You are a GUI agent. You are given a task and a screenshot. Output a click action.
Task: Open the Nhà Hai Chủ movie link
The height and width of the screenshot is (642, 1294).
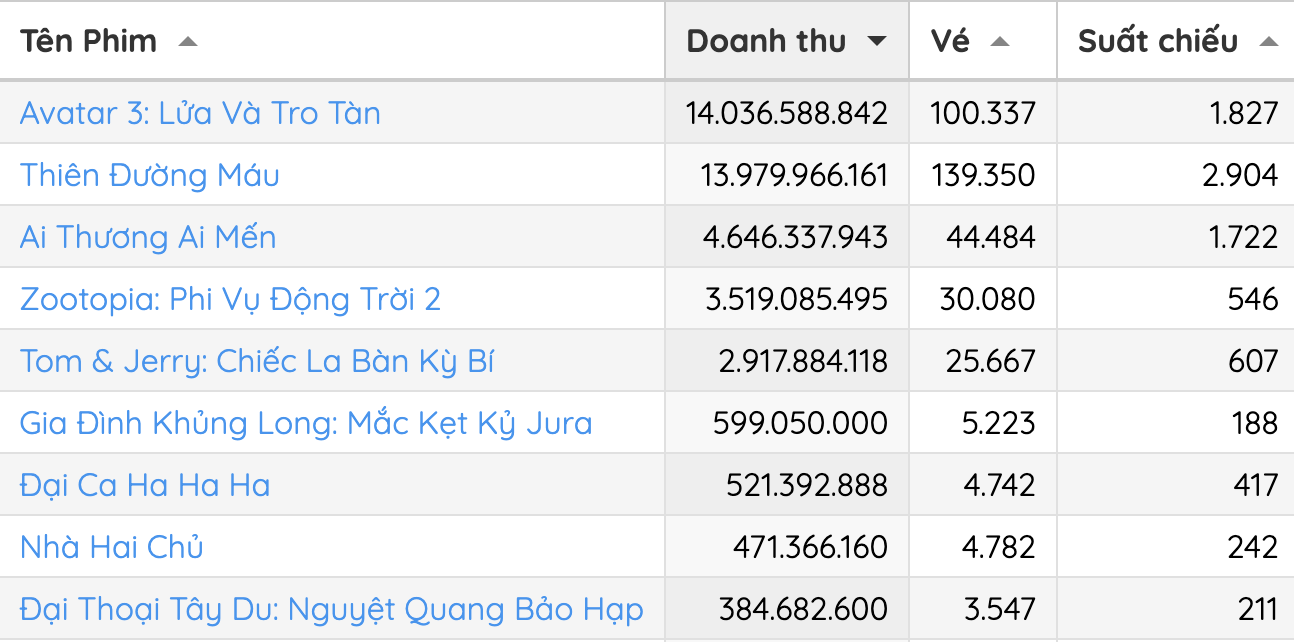111,547
